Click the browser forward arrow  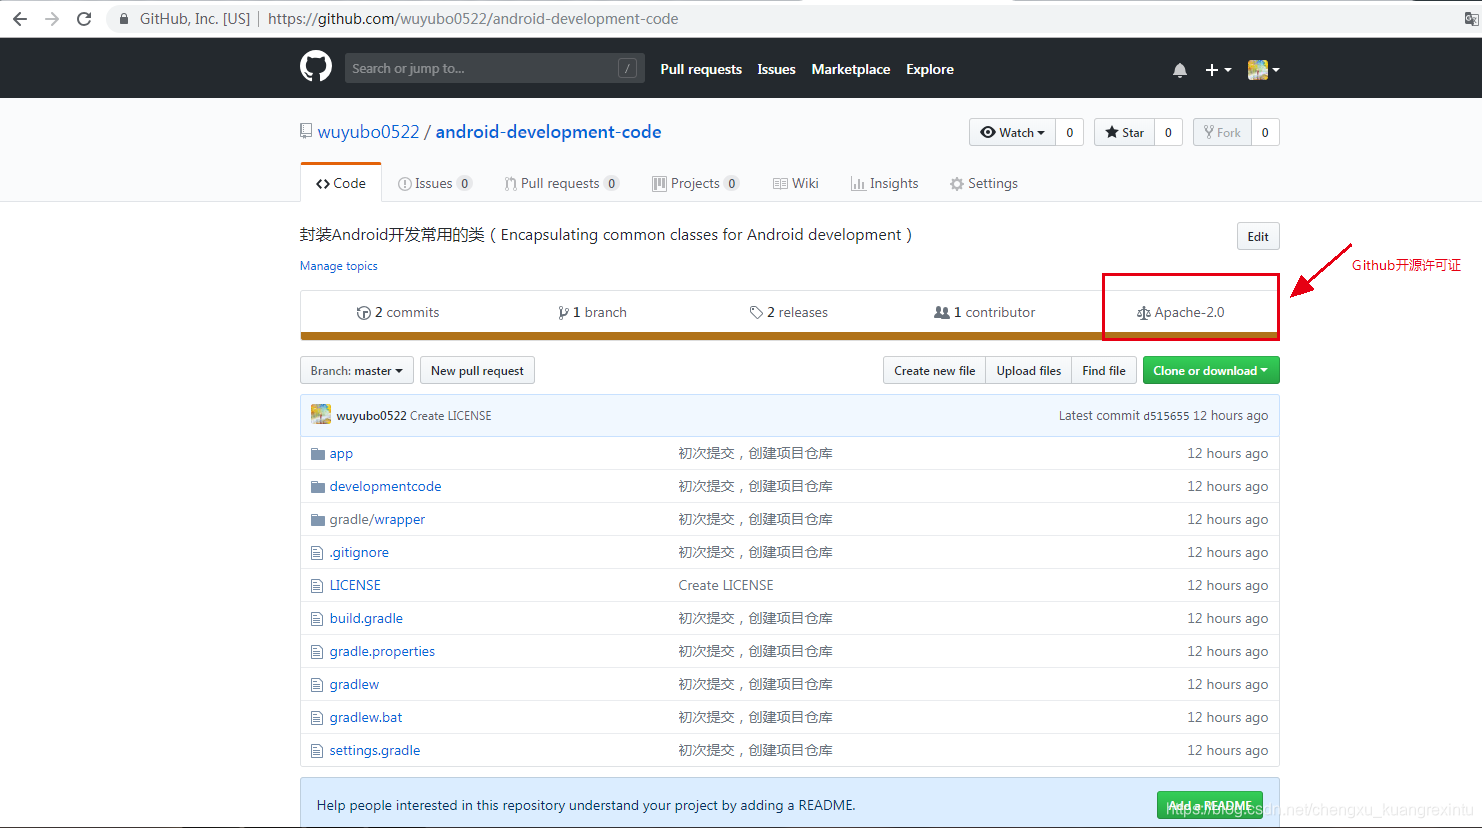[x=52, y=19]
